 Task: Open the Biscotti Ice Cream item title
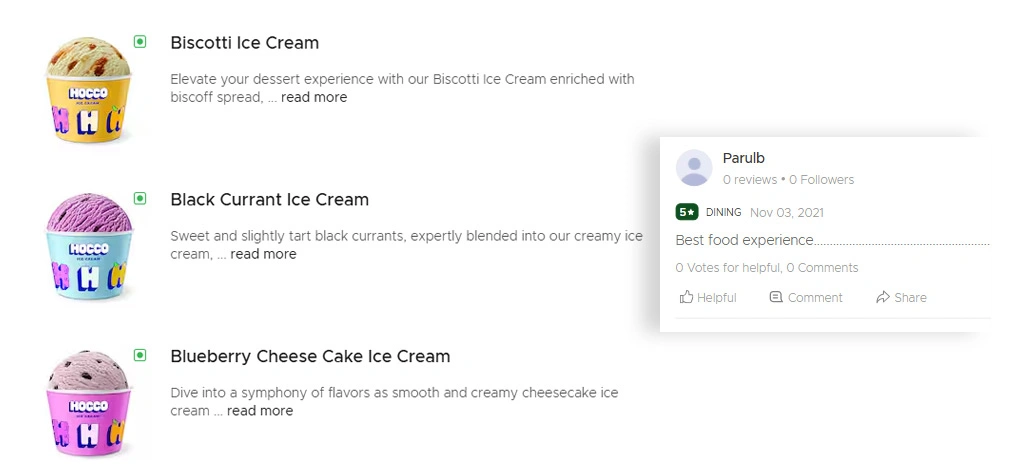click(x=245, y=43)
